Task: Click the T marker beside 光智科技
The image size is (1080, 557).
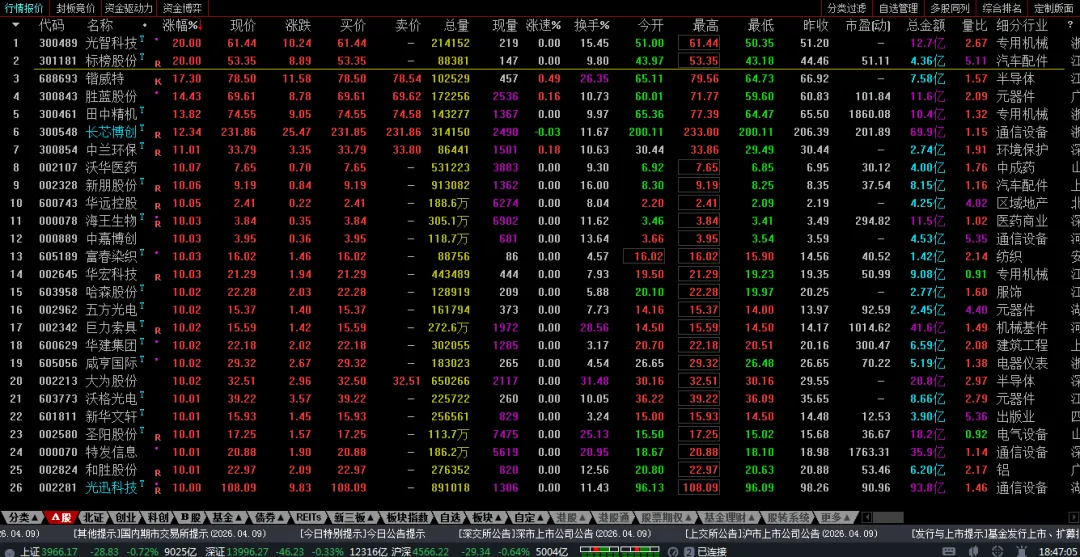Action: (142, 41)
